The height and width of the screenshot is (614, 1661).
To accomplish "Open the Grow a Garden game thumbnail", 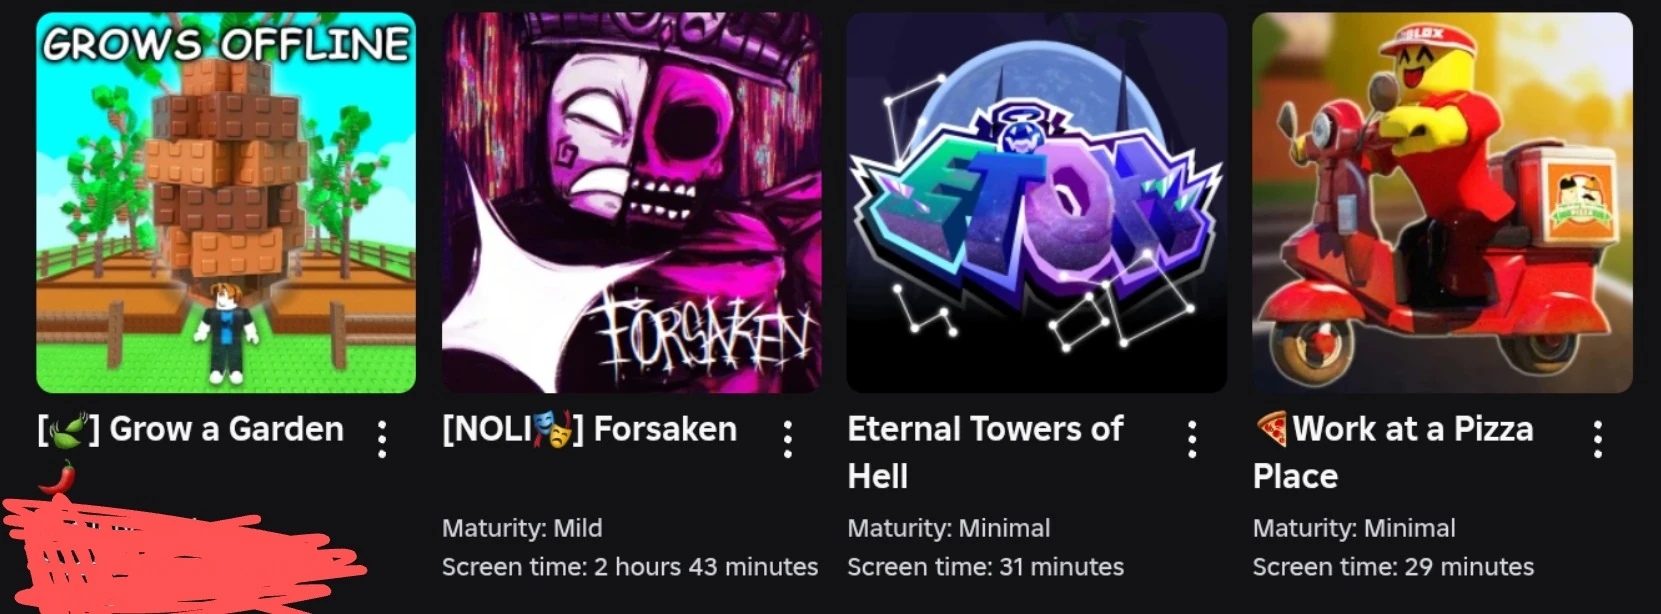I will pyautogui.click(x=226, y=203).
